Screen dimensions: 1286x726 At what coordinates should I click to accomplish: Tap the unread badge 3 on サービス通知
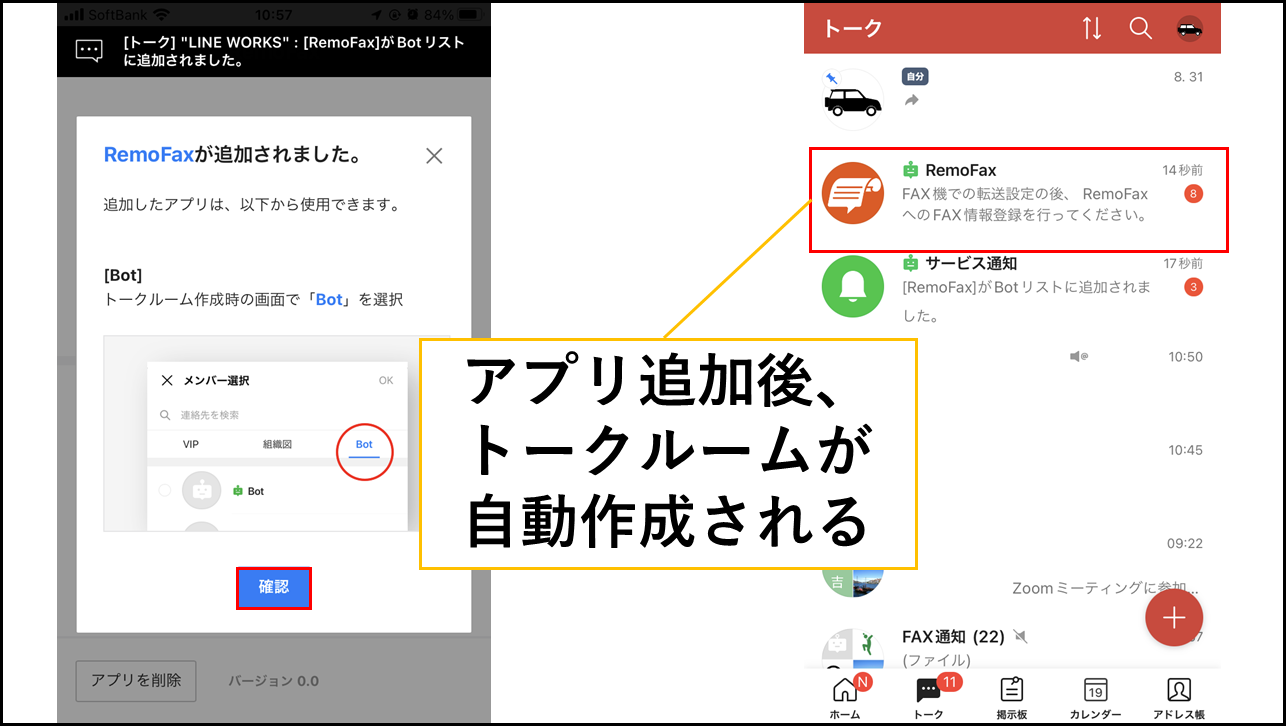(x=1193, y=288)
